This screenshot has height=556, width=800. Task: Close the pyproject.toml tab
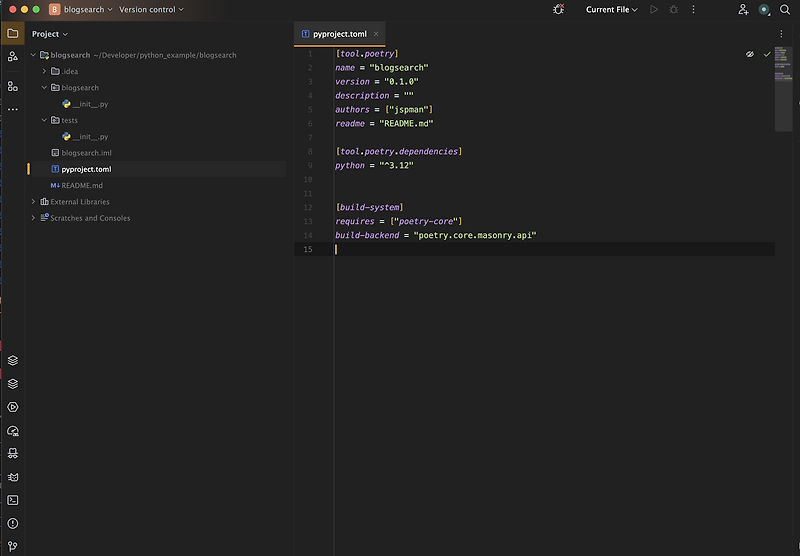[x=376, y=34]
